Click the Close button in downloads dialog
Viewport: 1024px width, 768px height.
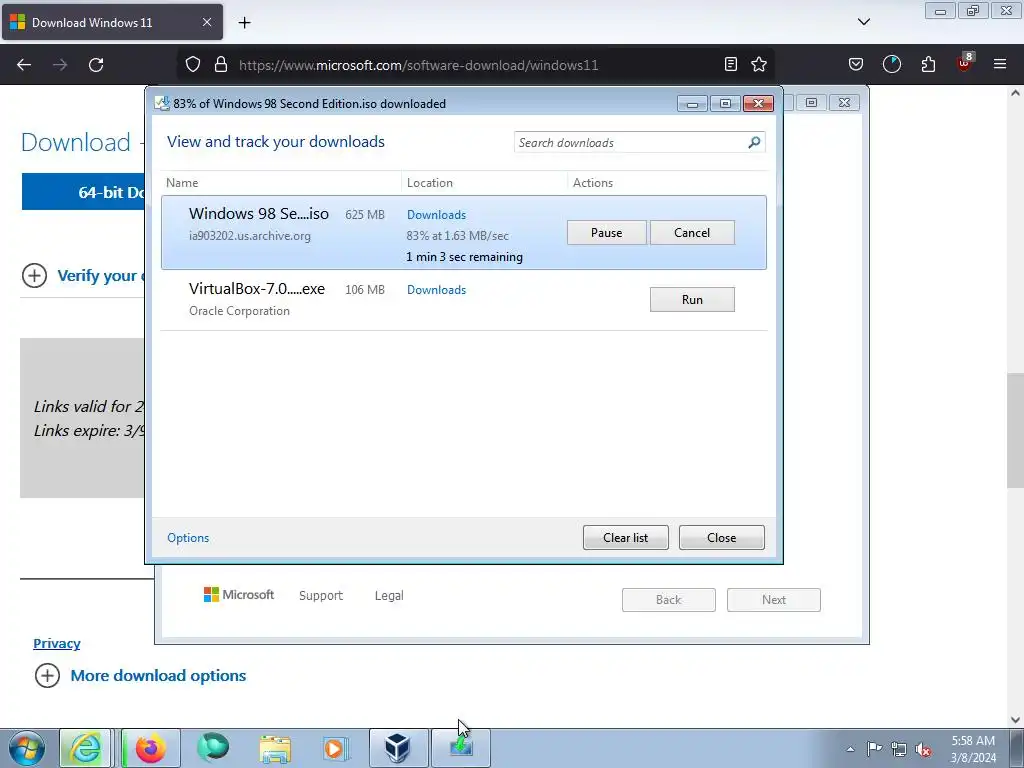722,537
